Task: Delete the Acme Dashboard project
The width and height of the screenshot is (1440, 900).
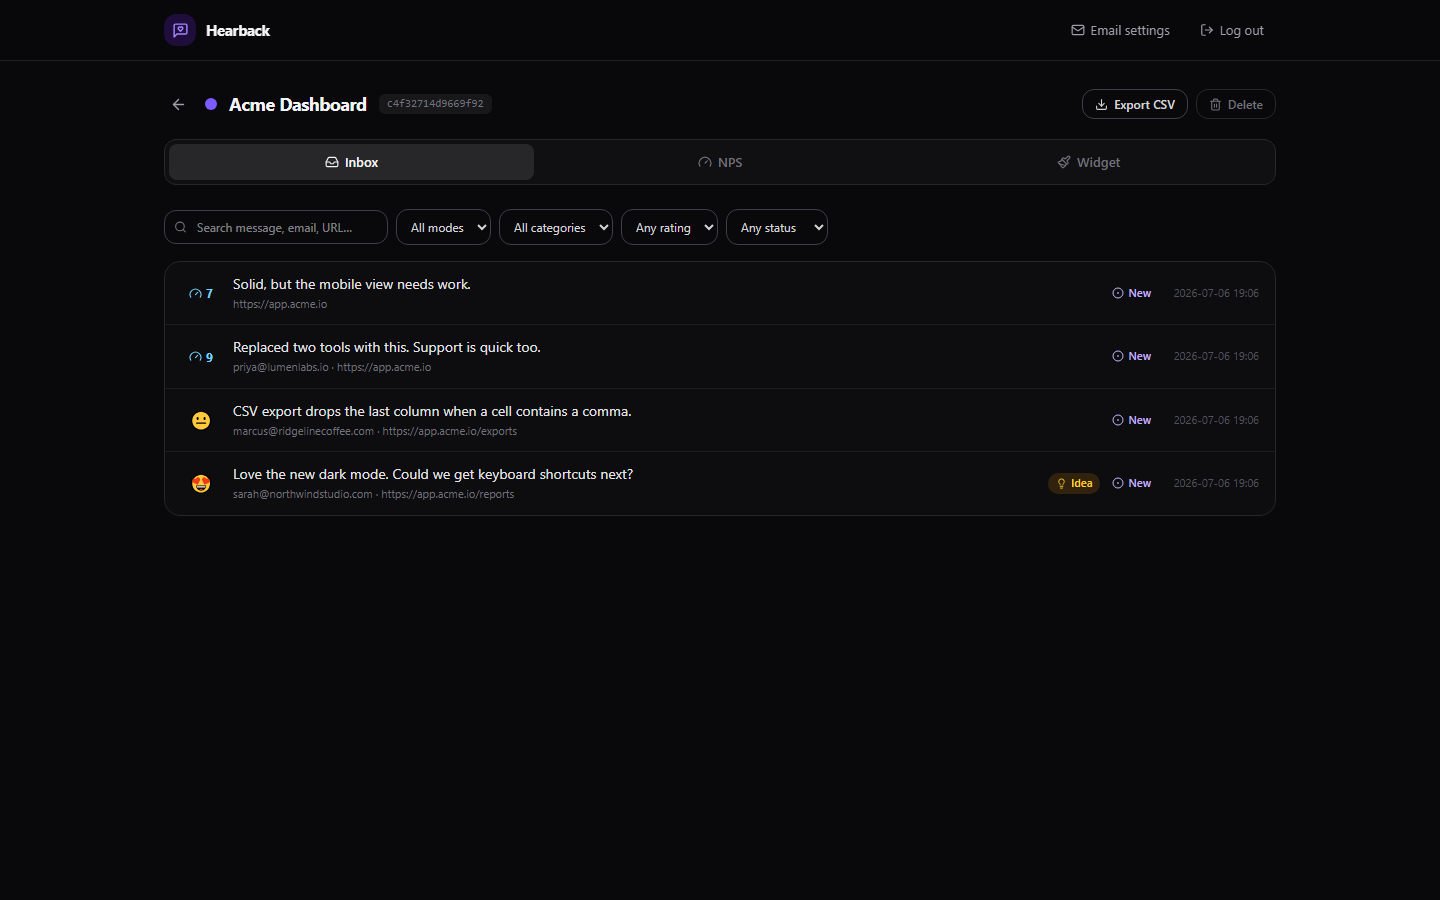Action: 1236,104
